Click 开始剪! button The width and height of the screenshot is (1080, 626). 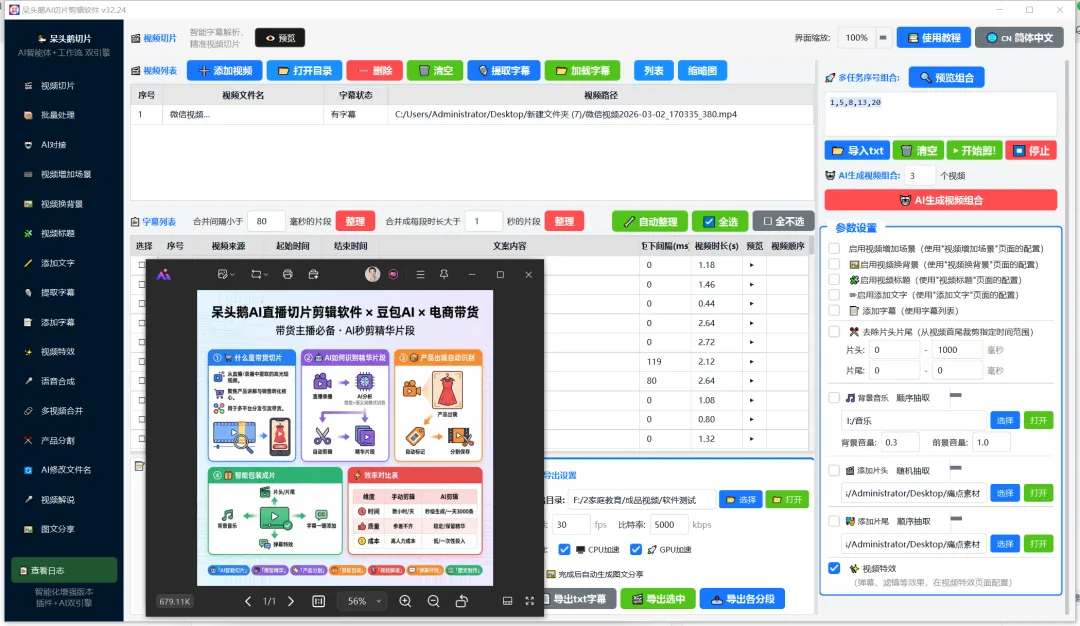point(974,150)
